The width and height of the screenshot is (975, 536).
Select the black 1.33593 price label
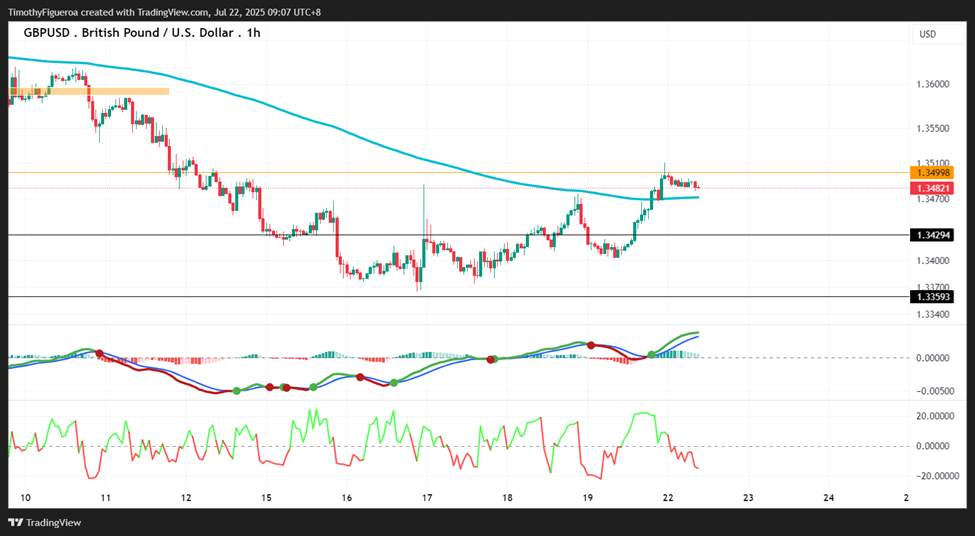tap(930, 297)
